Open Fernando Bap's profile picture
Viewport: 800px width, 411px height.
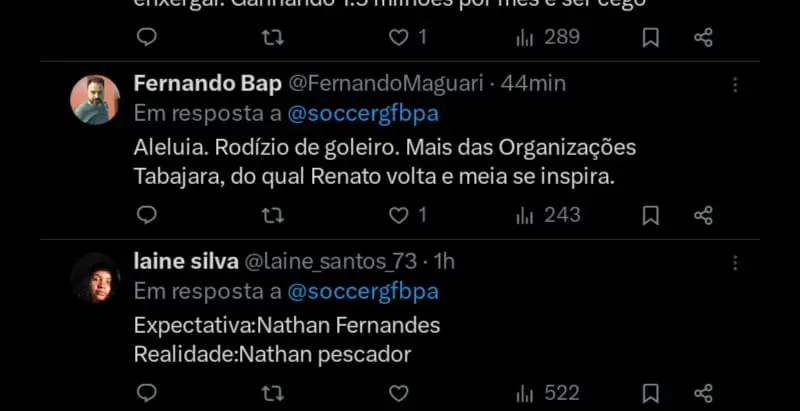95,100
